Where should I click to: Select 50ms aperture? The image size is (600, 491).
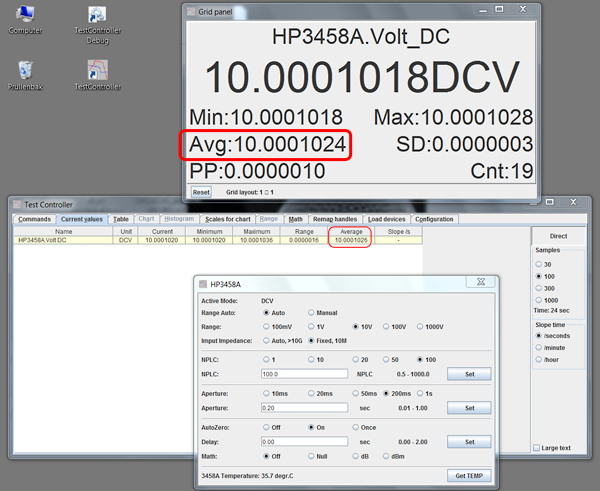pos(355,393)
